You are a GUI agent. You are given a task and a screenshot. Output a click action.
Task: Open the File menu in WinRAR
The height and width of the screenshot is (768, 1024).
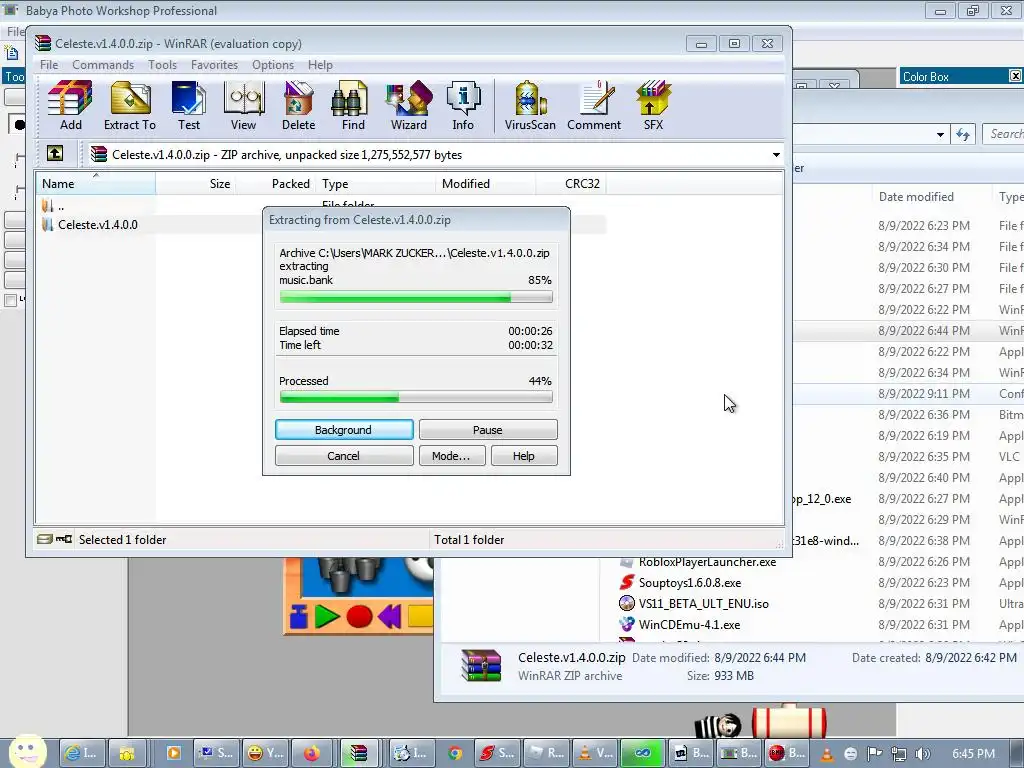(x=49, y=65)
